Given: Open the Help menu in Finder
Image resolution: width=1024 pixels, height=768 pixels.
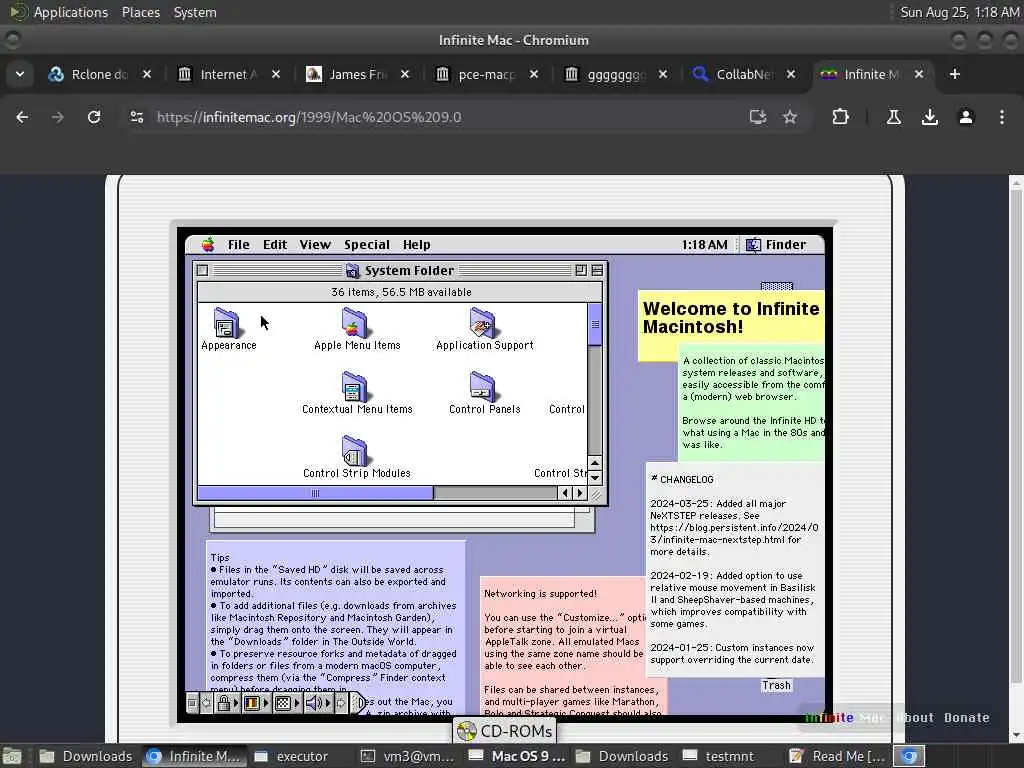Looking at the screenshot, I should click(x=416, y=244).
